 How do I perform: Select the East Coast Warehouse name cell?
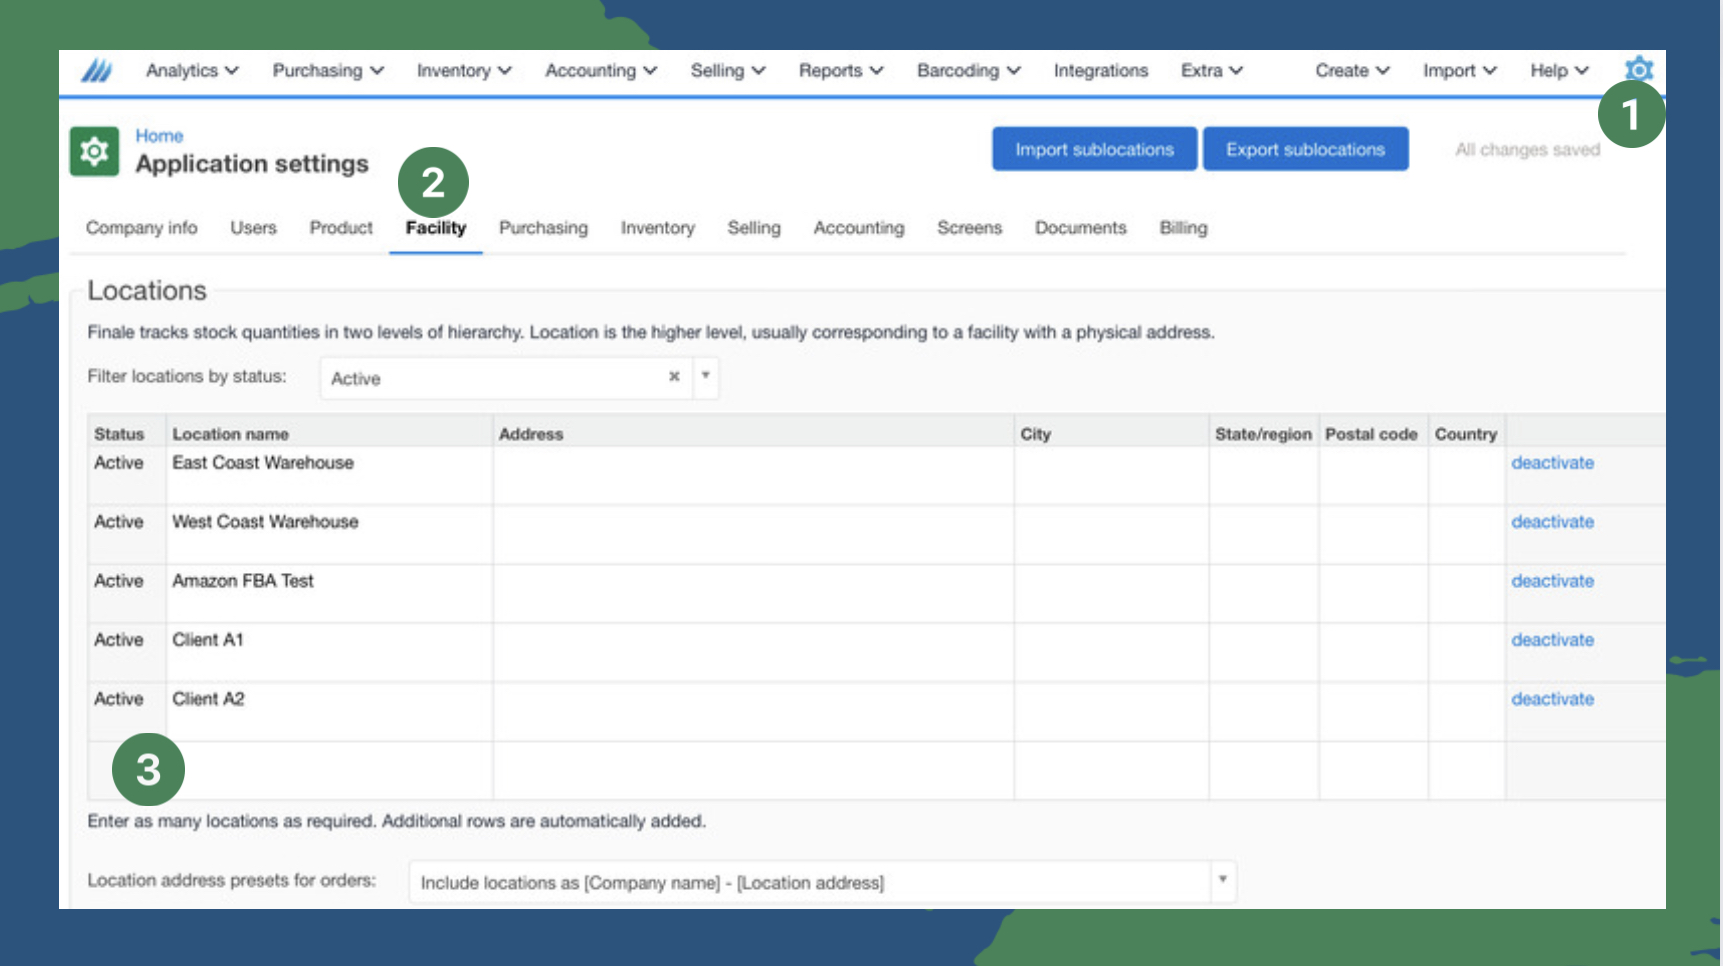tap(329, 475)
